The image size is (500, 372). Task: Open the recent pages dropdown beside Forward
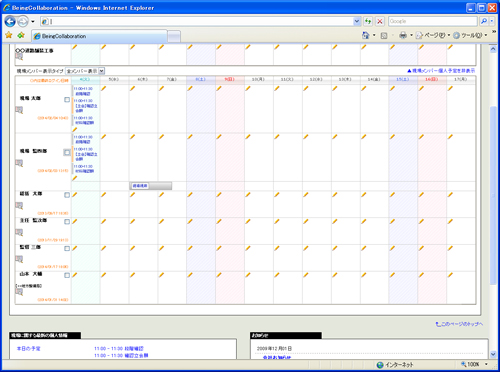coord(33,22)
